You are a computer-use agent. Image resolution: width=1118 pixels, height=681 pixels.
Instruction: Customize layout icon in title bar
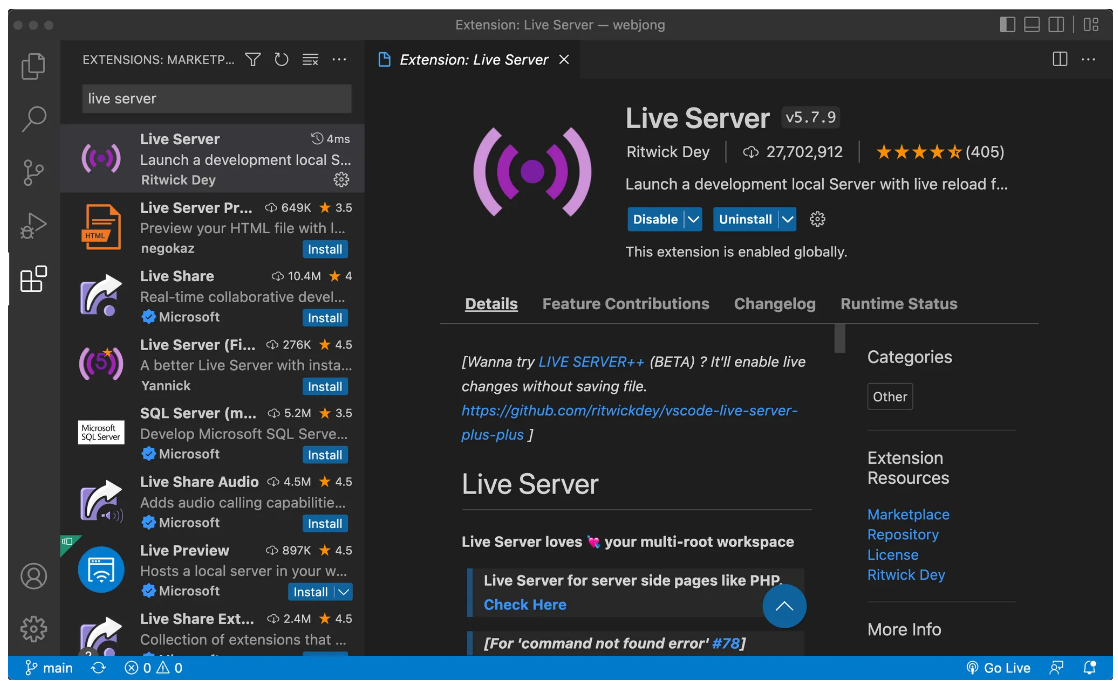1091,25
